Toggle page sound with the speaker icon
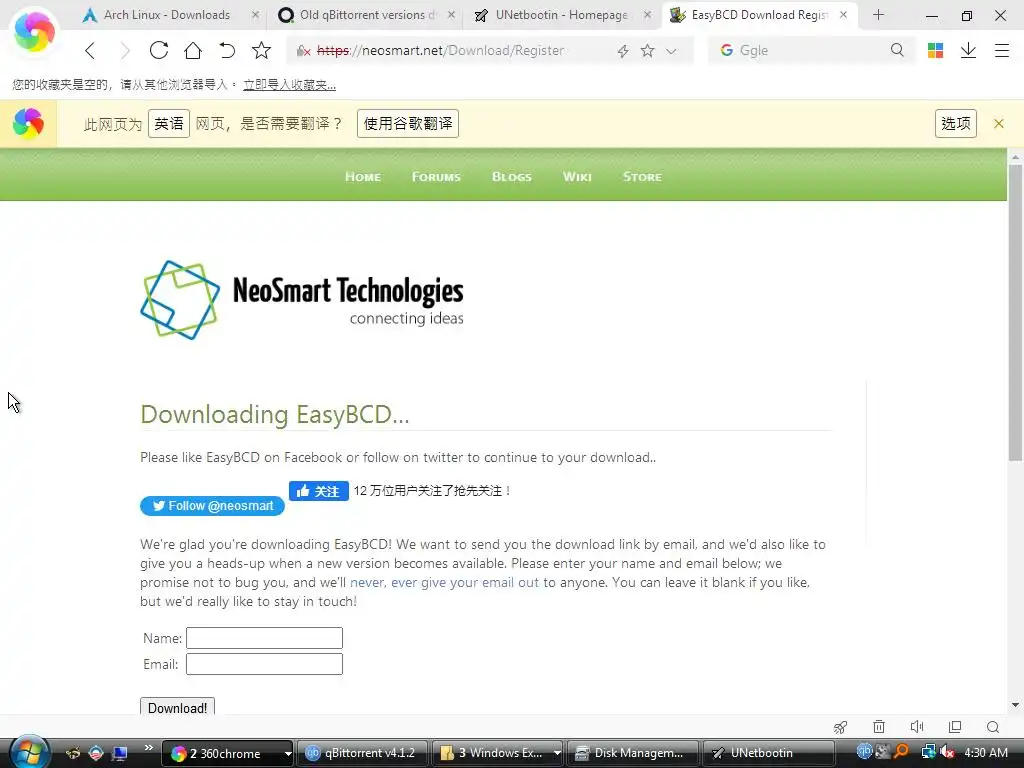This screenshot has width=1024, height=768. (917, 727)
